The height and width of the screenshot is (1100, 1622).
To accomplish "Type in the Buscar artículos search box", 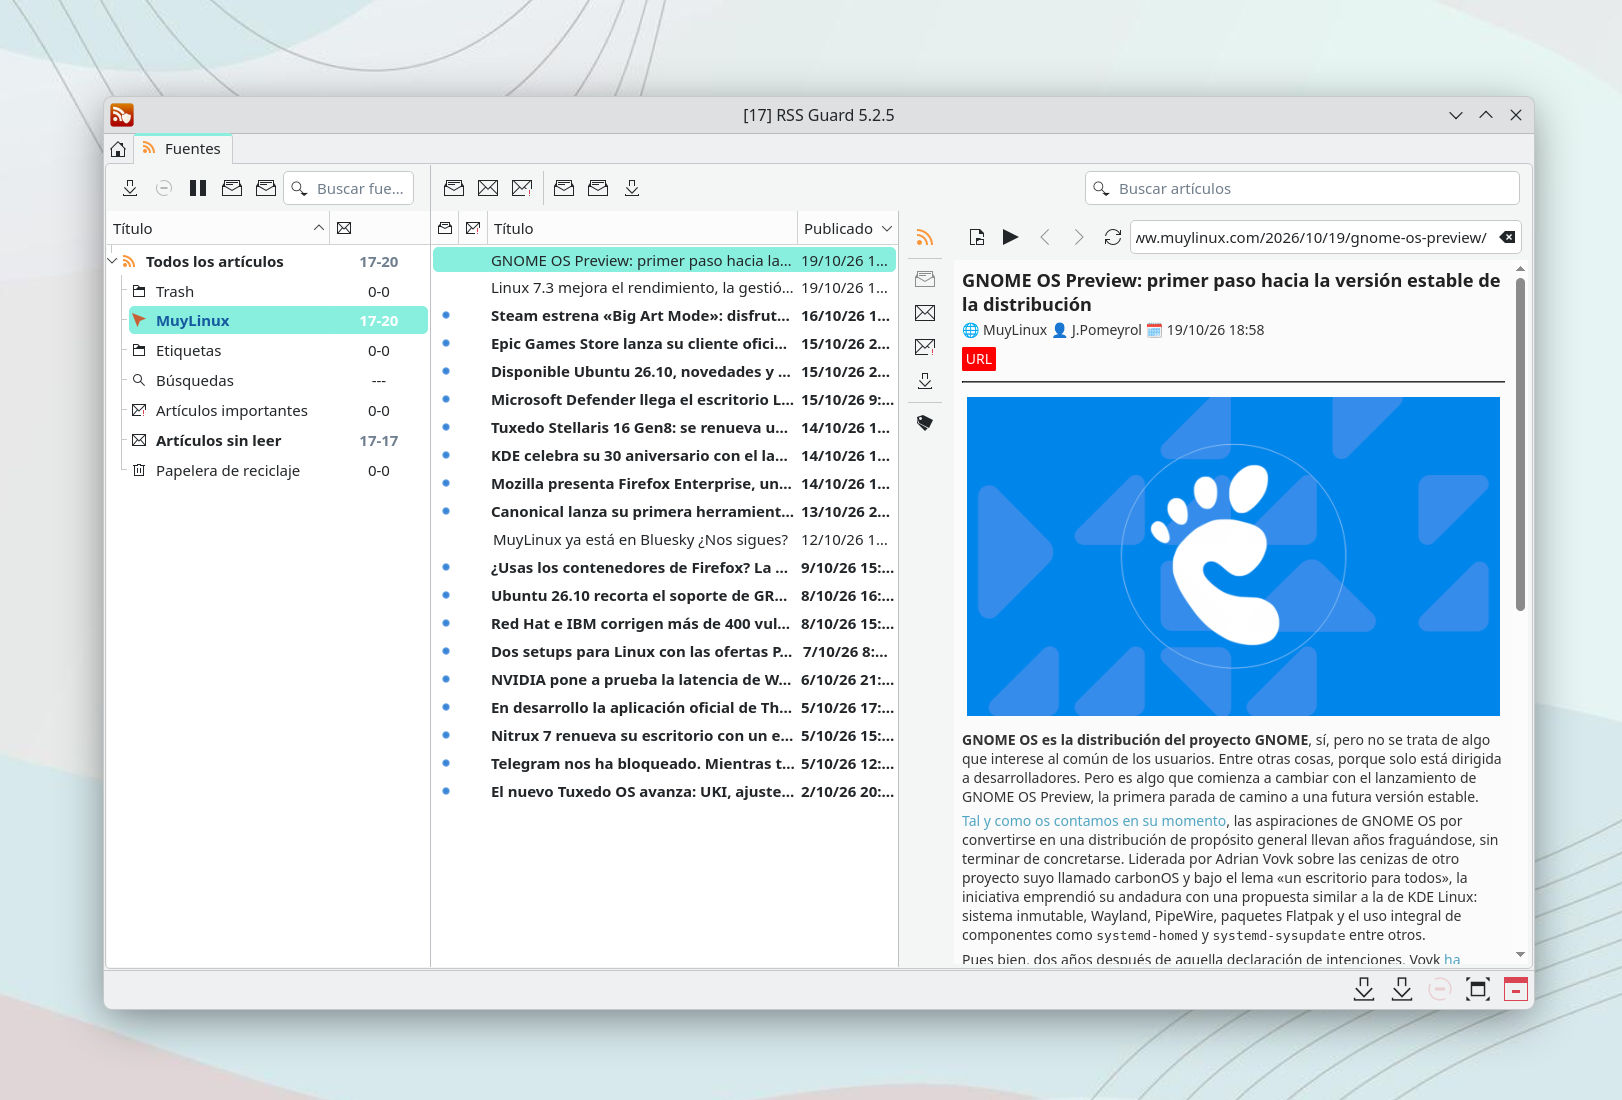I will (x=1302, y=188).
